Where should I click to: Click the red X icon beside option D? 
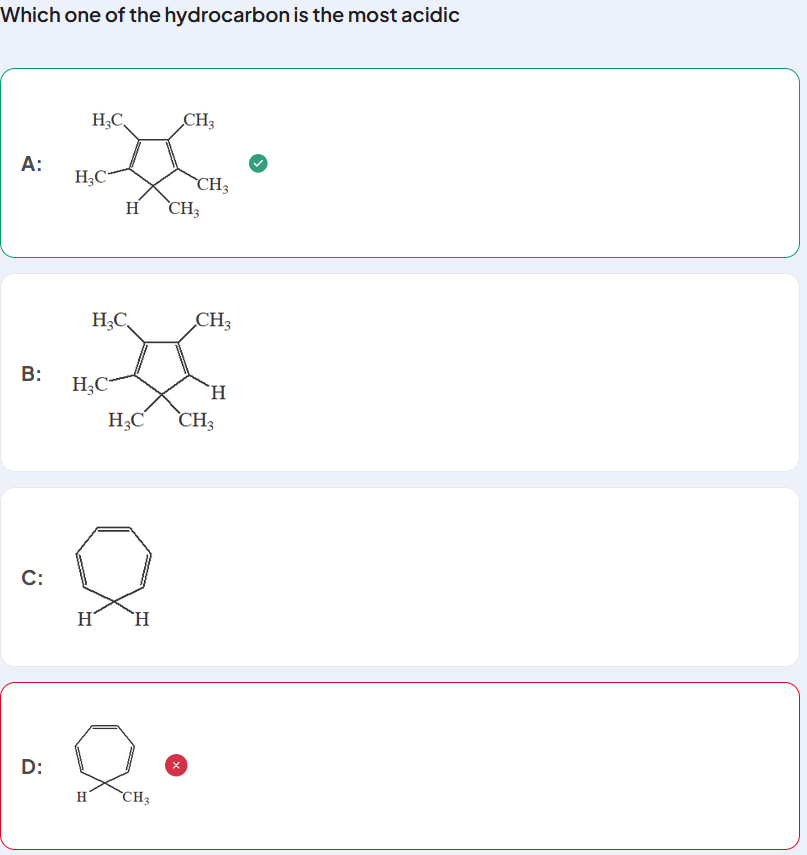coord(176,765)
